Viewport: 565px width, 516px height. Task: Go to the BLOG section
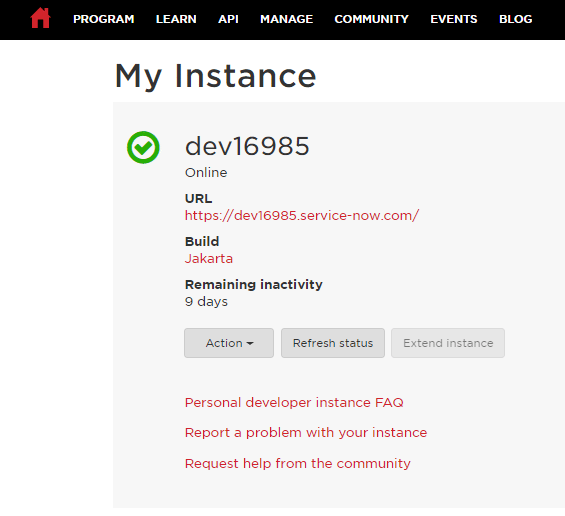pyautogui.click(x=515, y=19)
